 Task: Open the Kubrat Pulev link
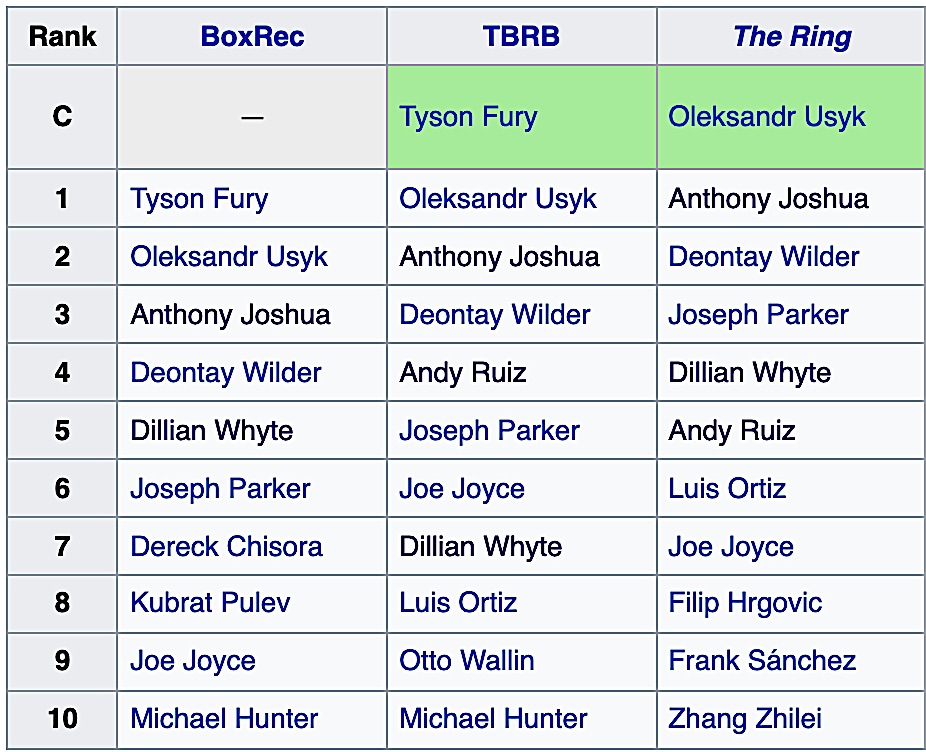tap(210, 603)
